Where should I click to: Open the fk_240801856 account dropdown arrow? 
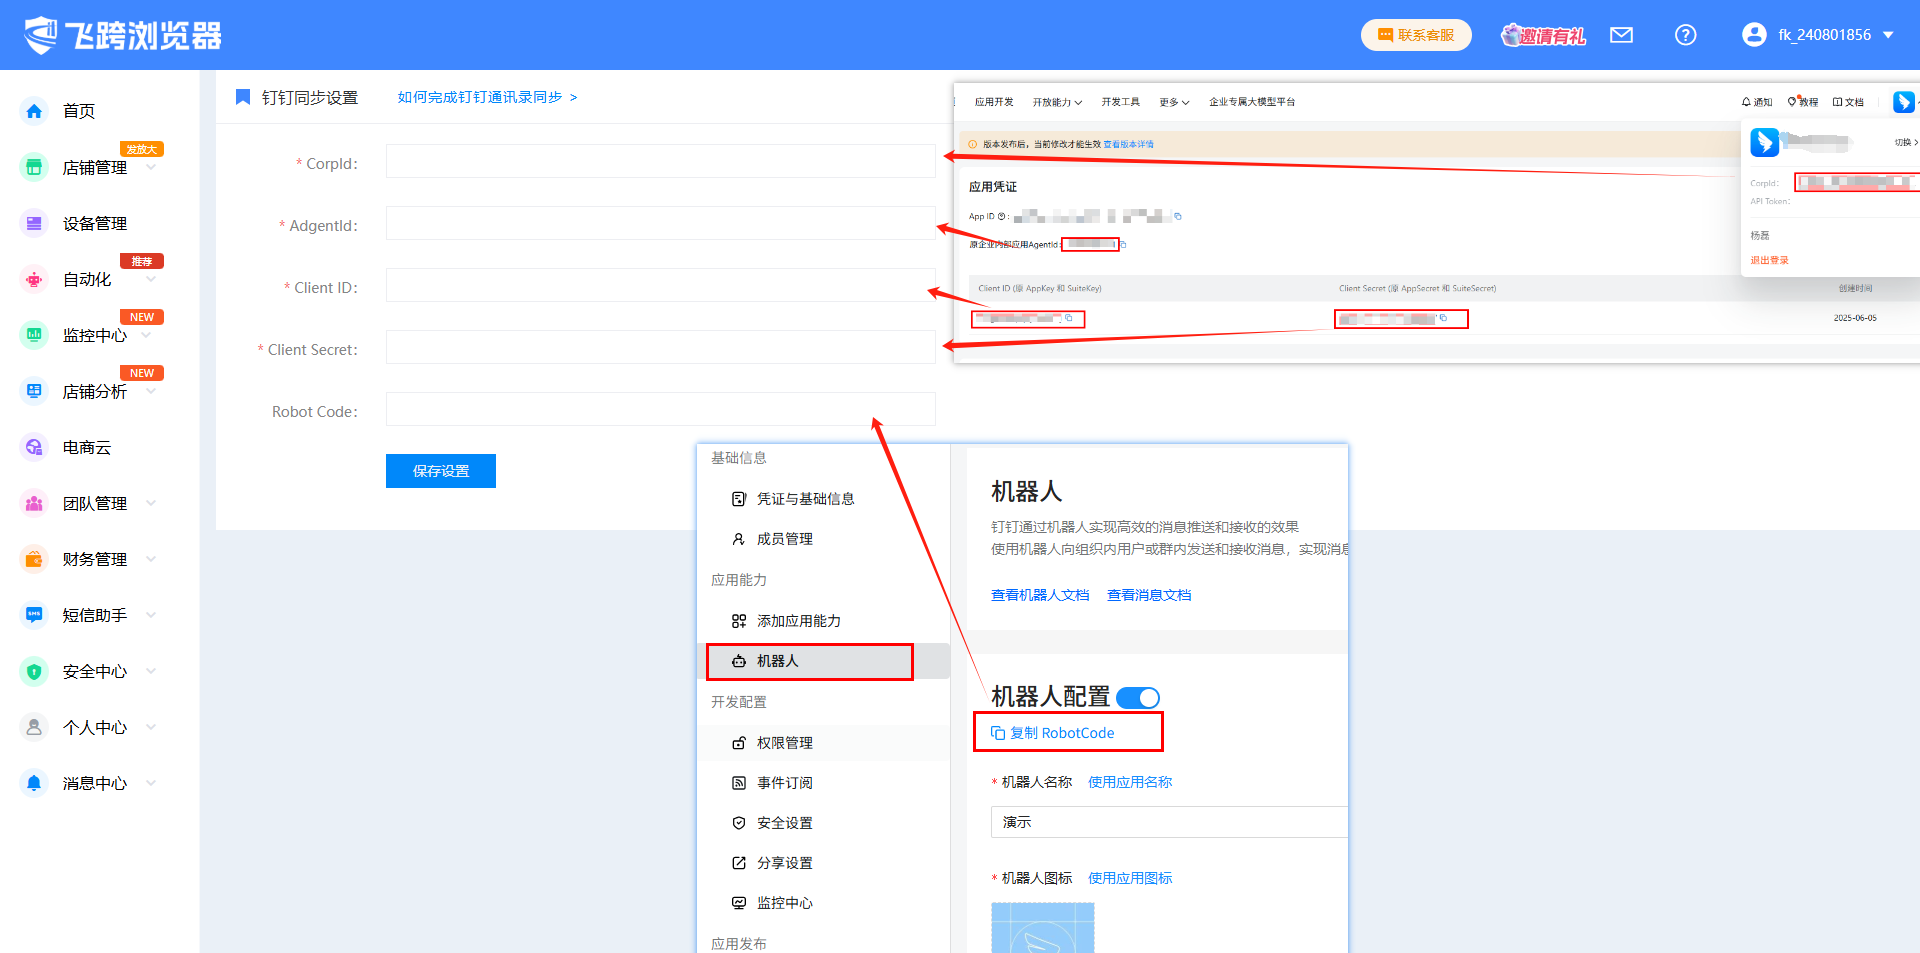click(x=1888, y=35)
